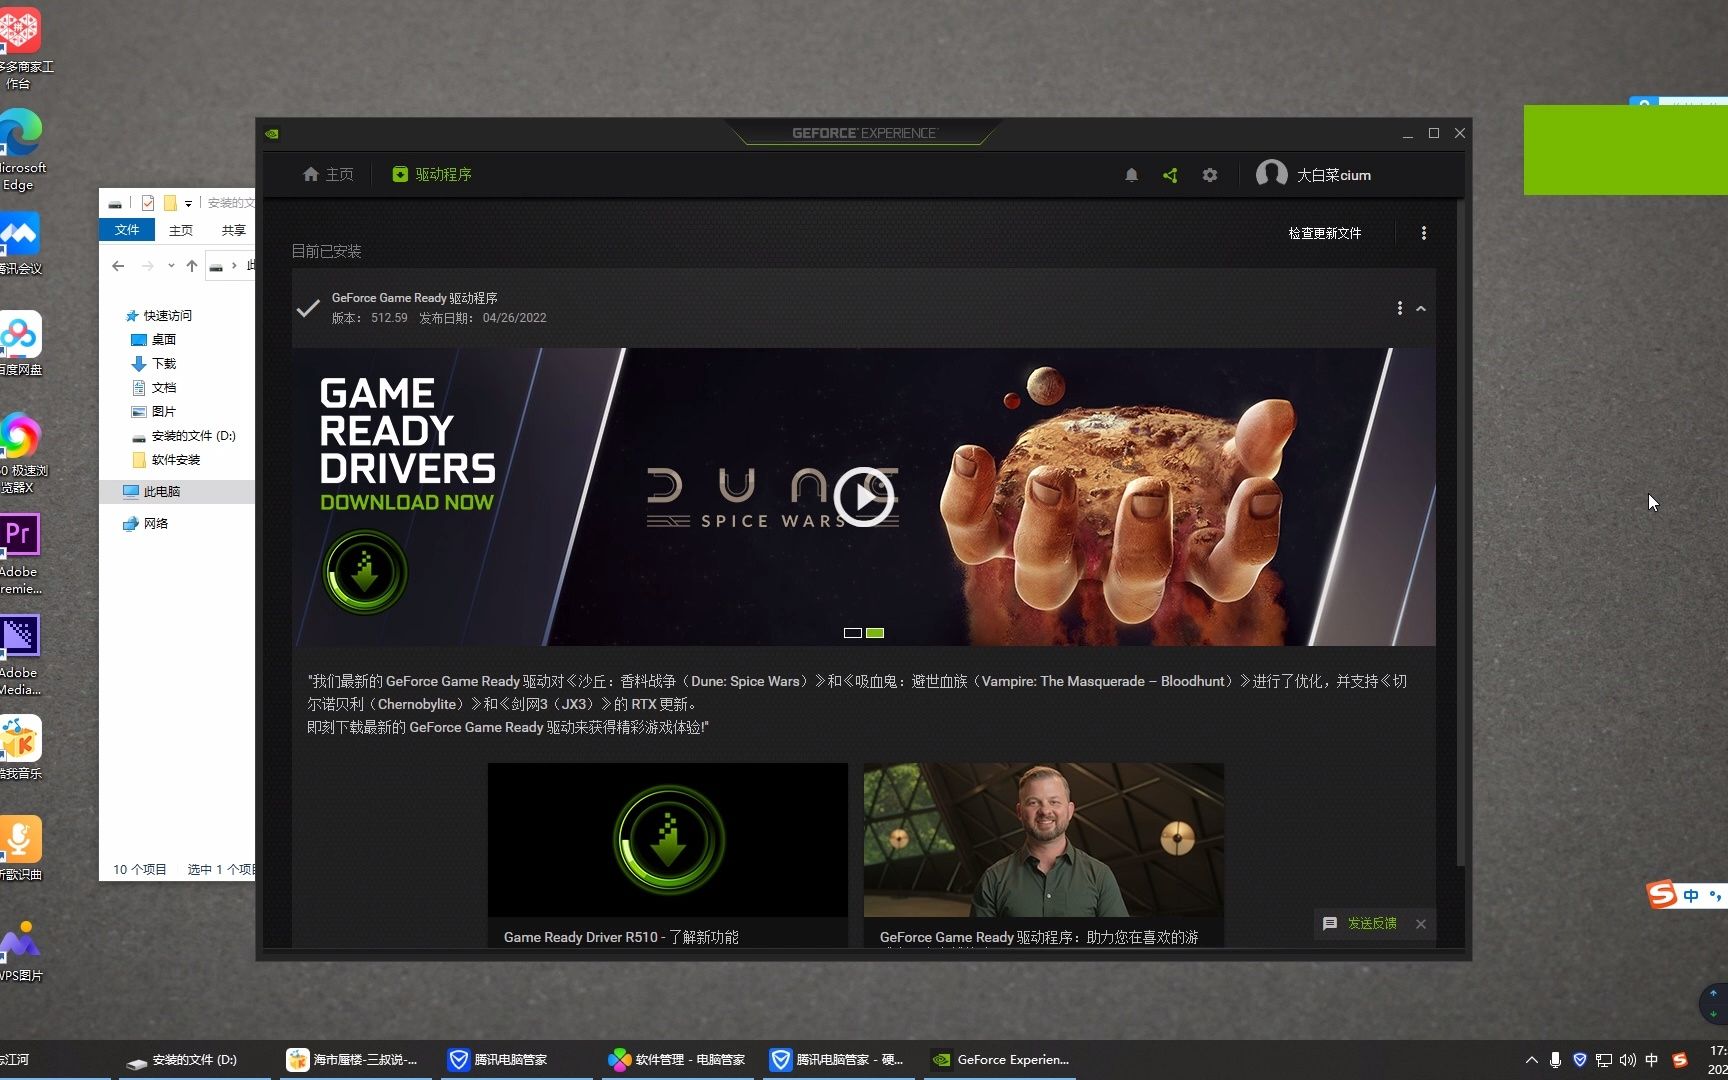
Task: Select 安装的文件 (D:) in navigation pane
Action: (x=184, y=435)
